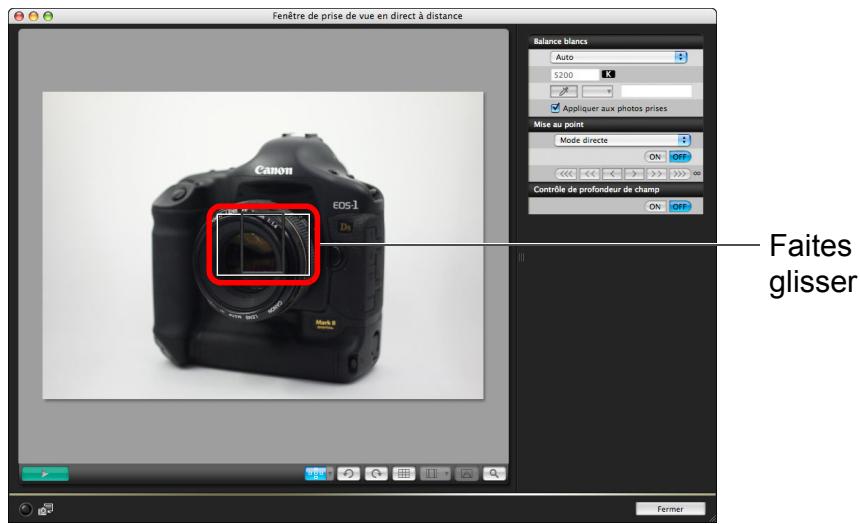860x524 pixels.
Task: Rotate the live view image counterclockwise
Action: (x=348, y=474)
